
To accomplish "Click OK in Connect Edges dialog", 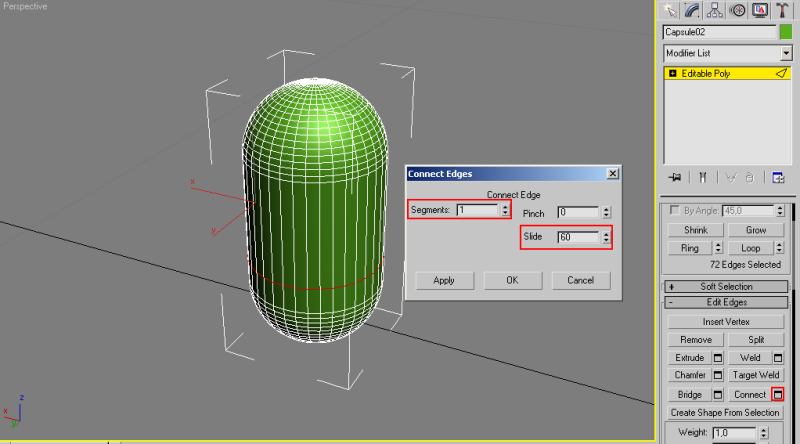I will (512, 281).
